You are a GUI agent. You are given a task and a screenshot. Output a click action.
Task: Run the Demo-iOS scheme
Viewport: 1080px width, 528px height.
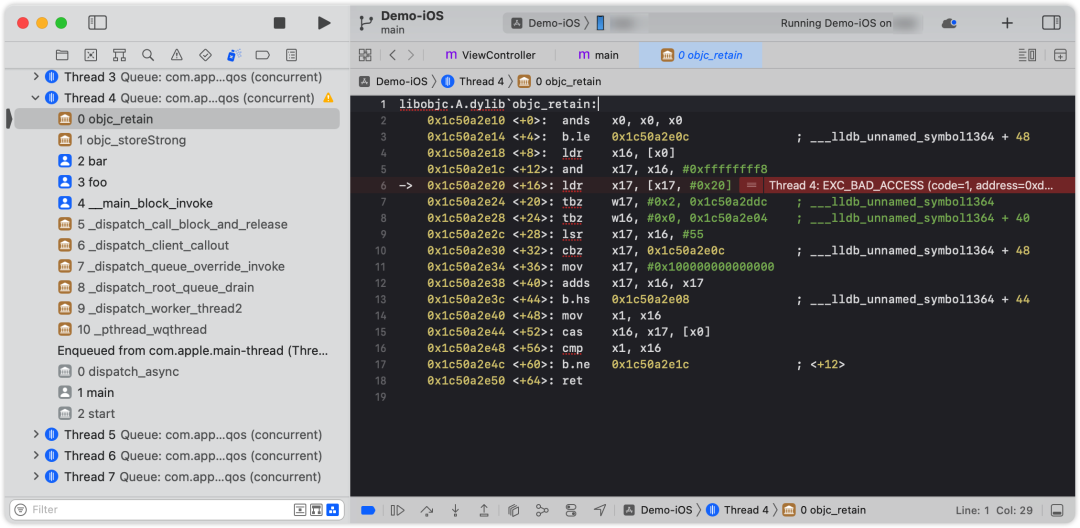[324, 23]
